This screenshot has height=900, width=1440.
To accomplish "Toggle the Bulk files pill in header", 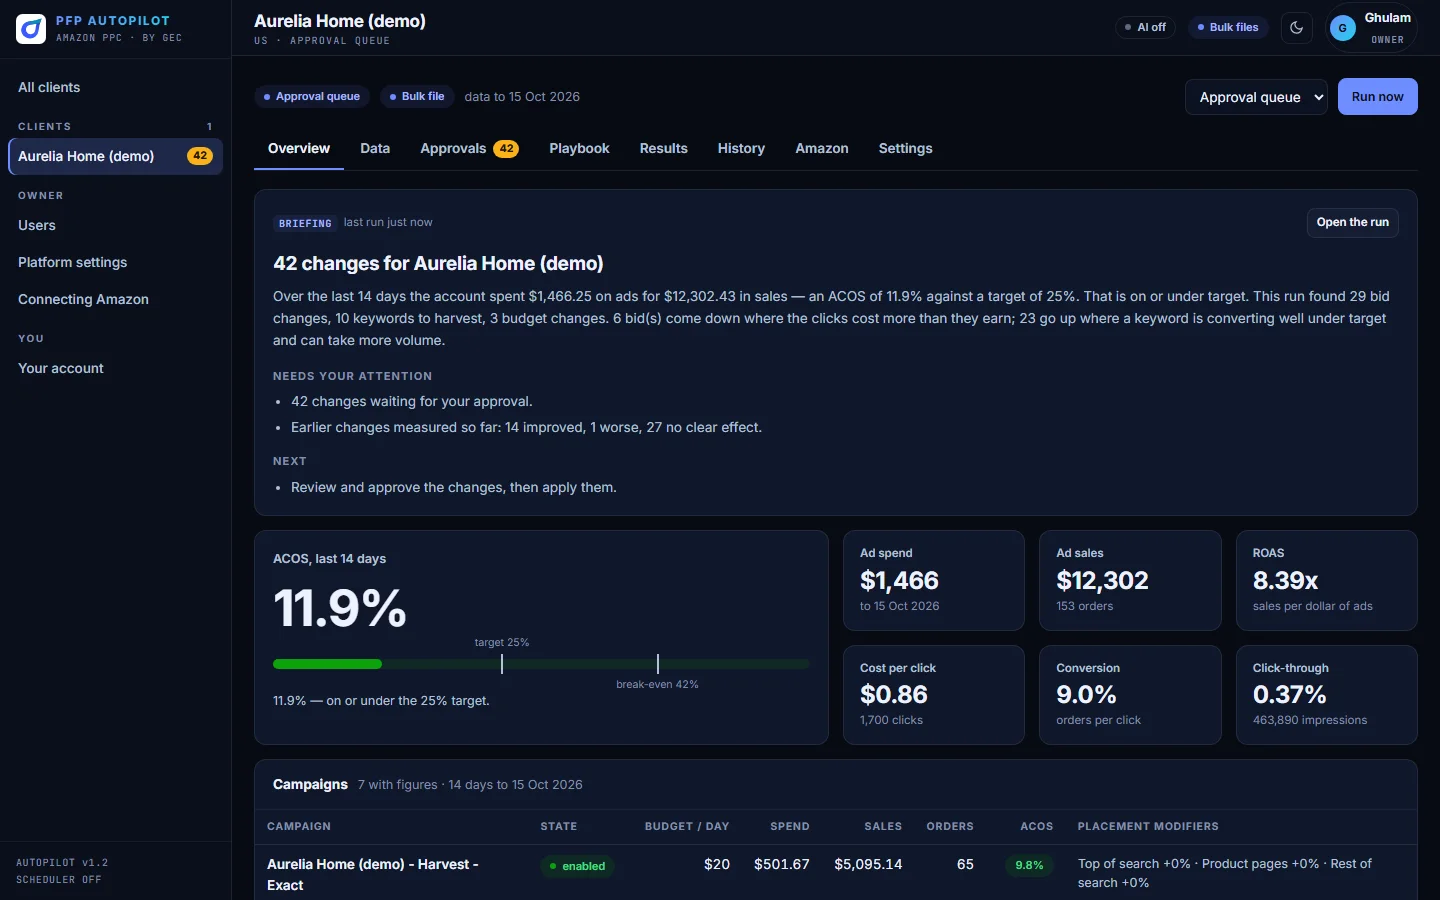I will (1228, 27).
